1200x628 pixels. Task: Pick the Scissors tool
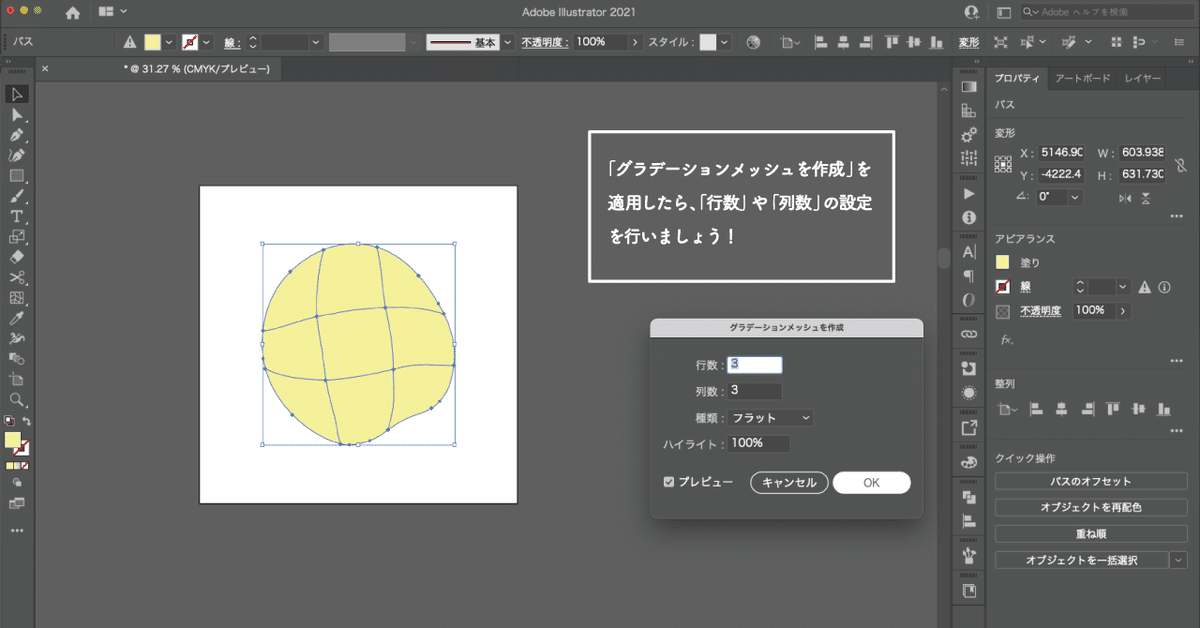(17, 277)
